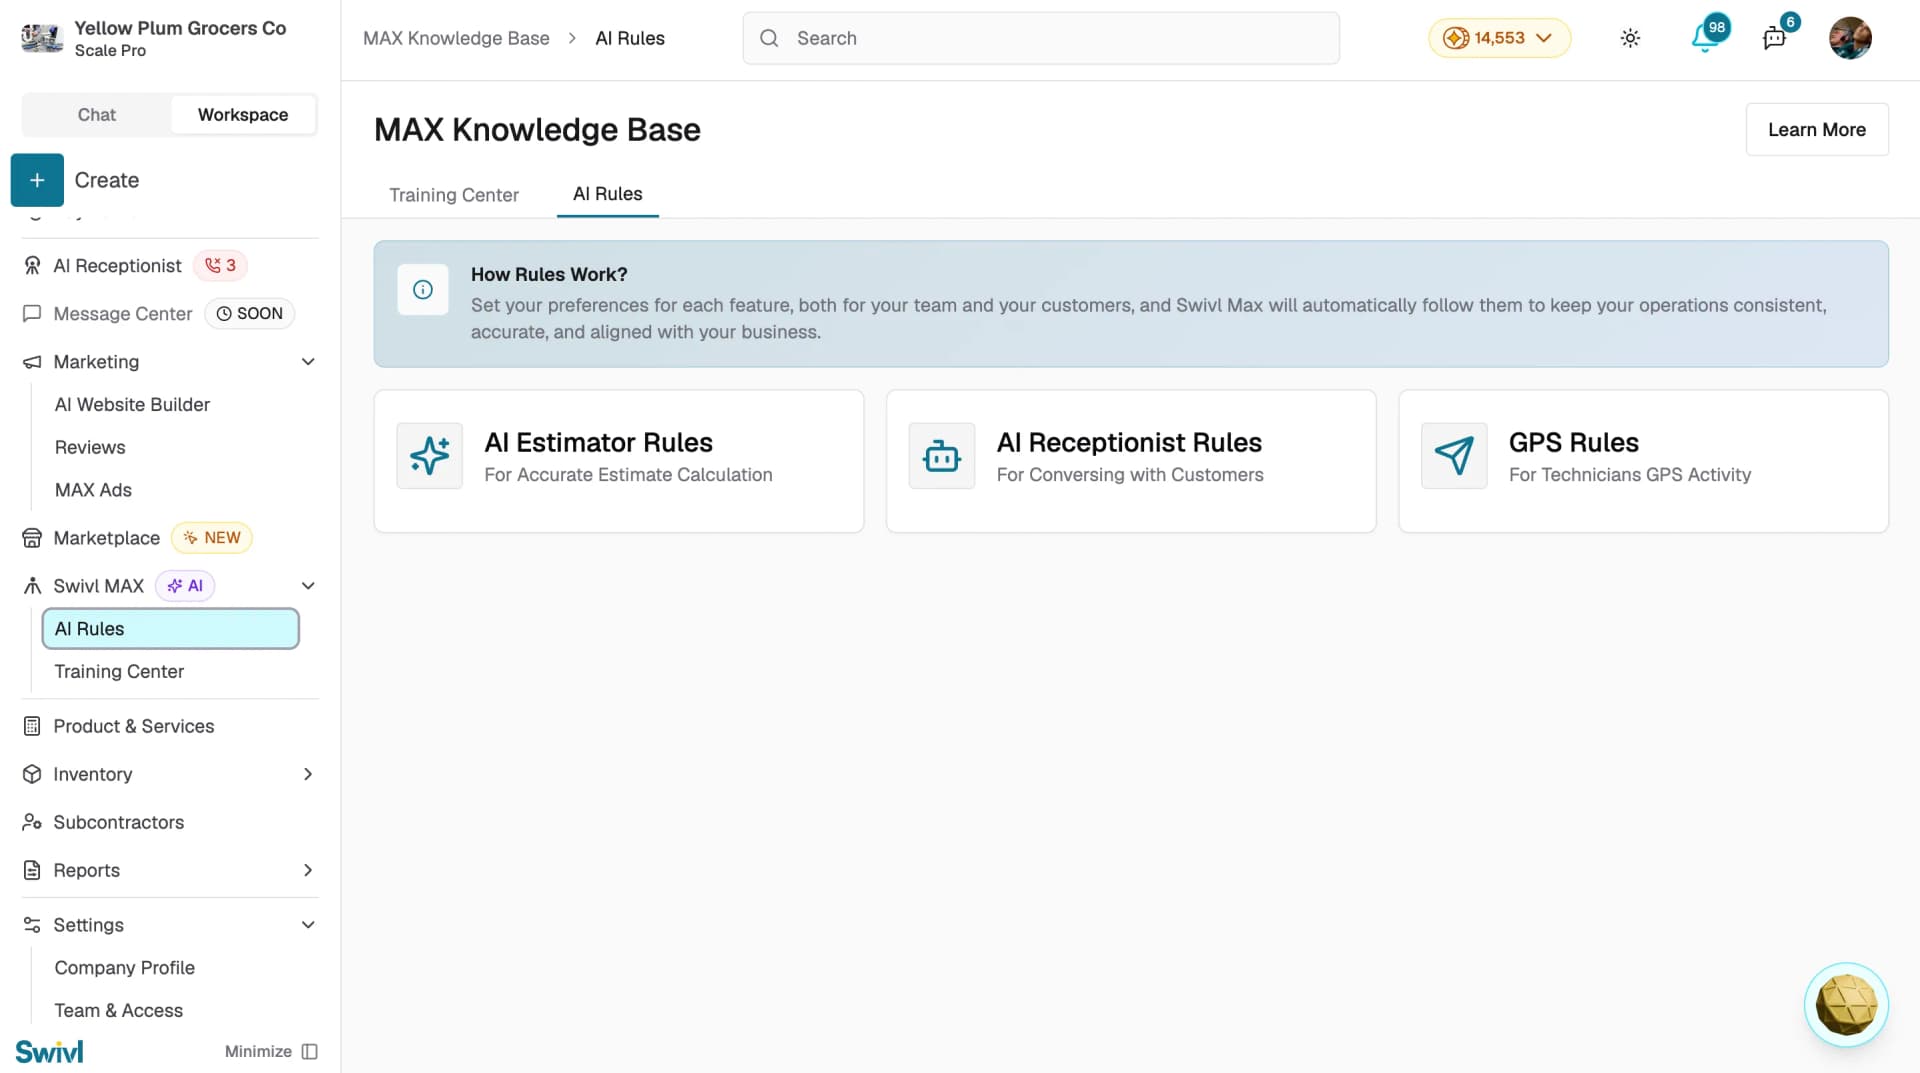The image size is (1920, 1073).
Task: Collapse the Swivl MAX section chevron
Action: coord(308,586)
